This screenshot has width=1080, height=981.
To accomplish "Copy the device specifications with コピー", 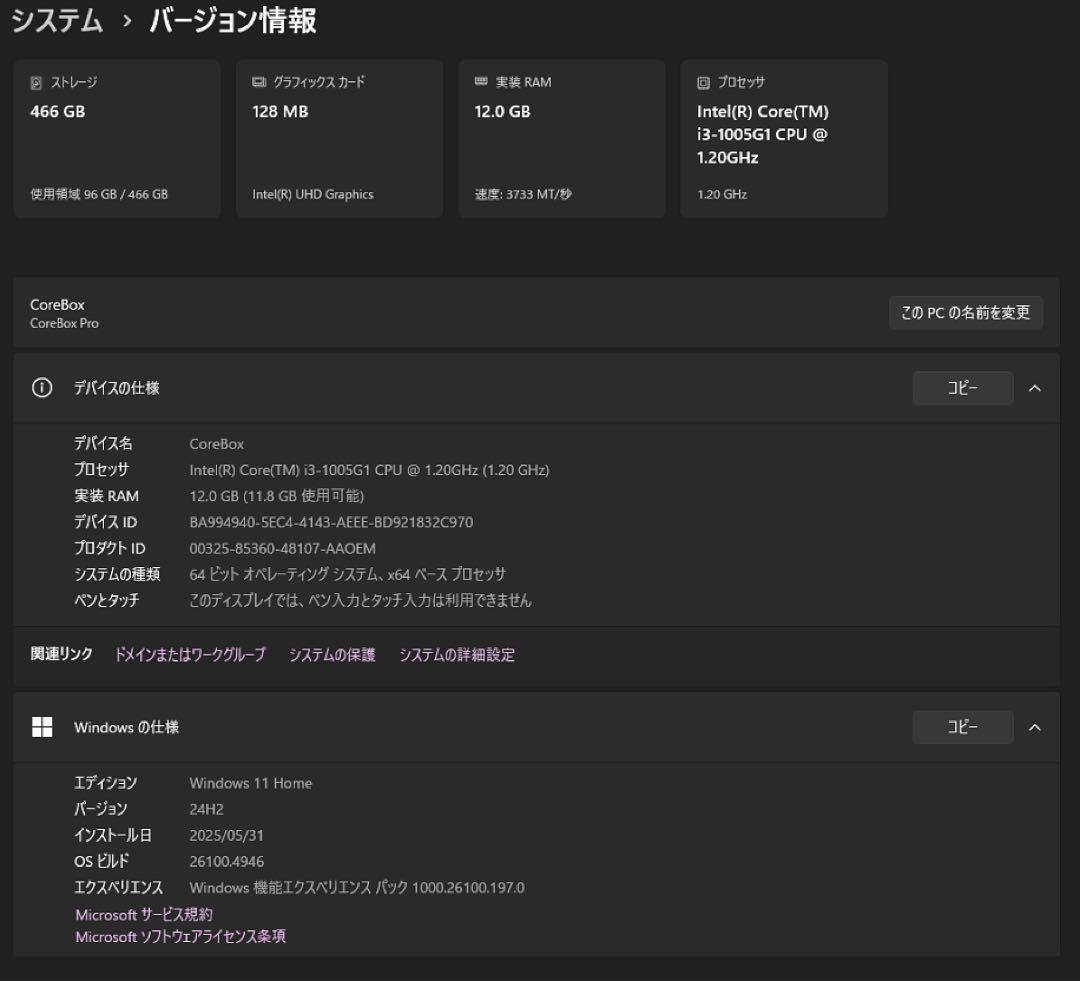I will (x=962, y=388).
